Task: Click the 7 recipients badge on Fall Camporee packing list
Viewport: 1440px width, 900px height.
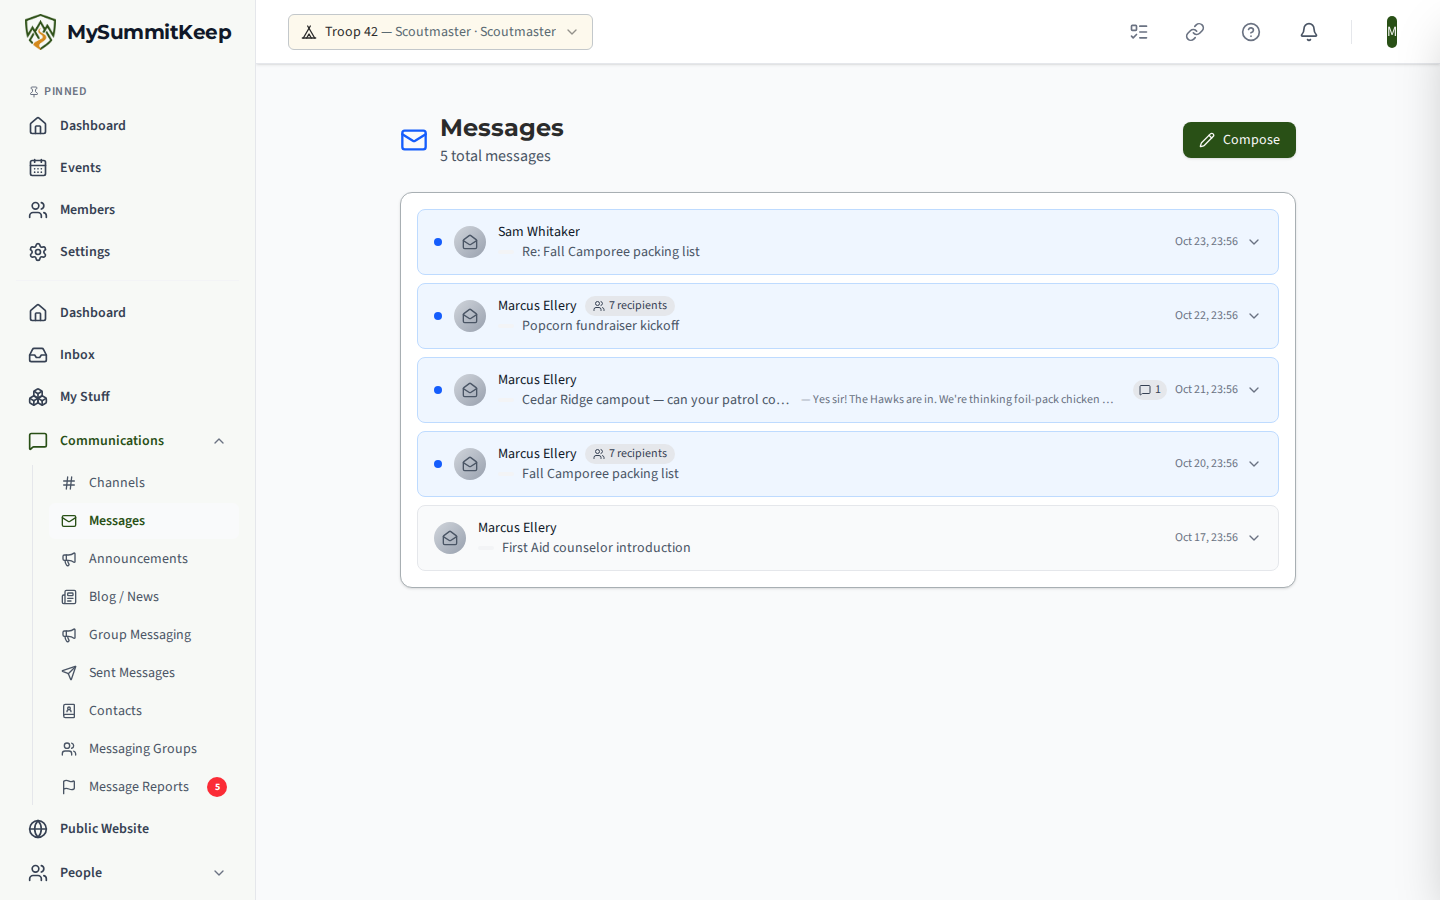Action: [630, 454]
